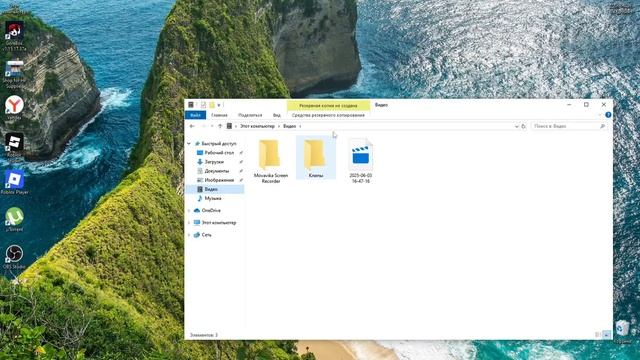The height and width of the screenshot is (360, 640).
Task: Click the search magnifier icon
Action: pyautogui.click(x=602, y=126)
